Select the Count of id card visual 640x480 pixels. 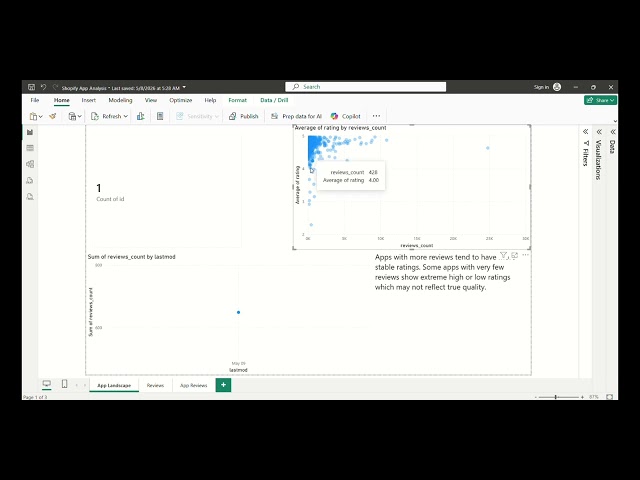point(163,190)
